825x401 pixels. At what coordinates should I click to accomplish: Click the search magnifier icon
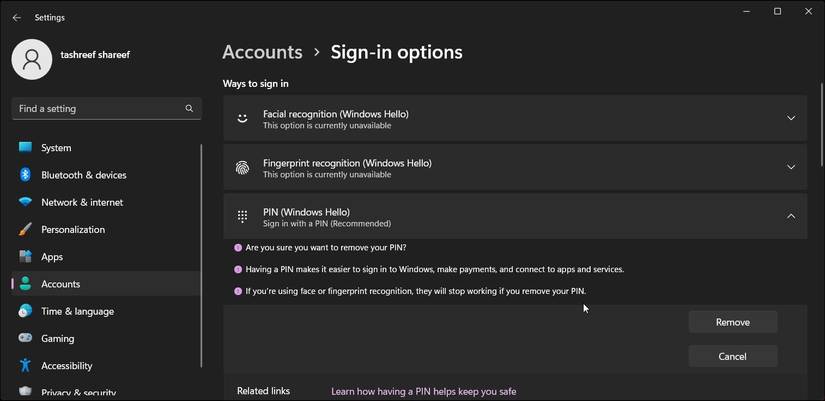click(189, 108)
